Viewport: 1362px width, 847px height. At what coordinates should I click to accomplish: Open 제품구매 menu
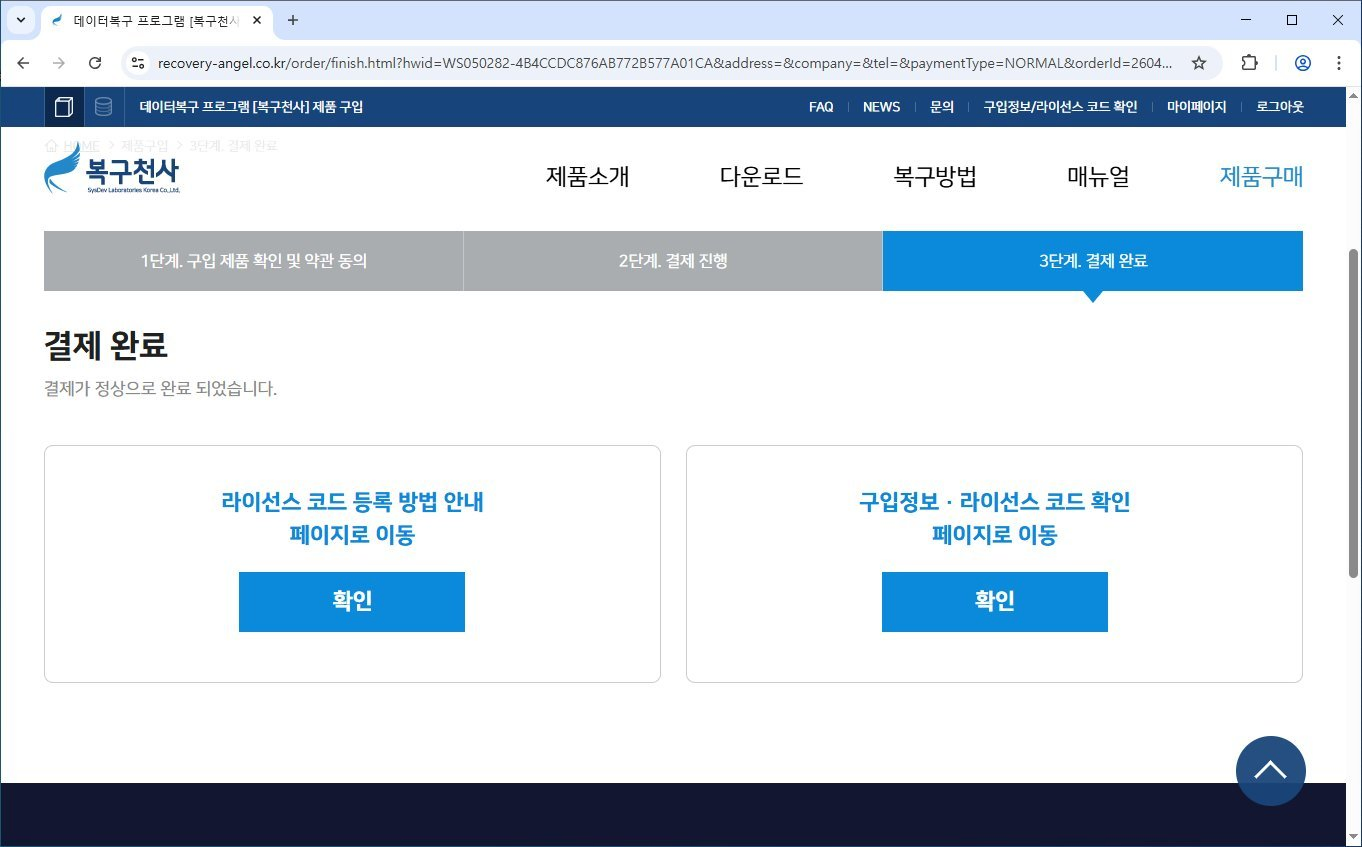click(x=1261, y=177)
